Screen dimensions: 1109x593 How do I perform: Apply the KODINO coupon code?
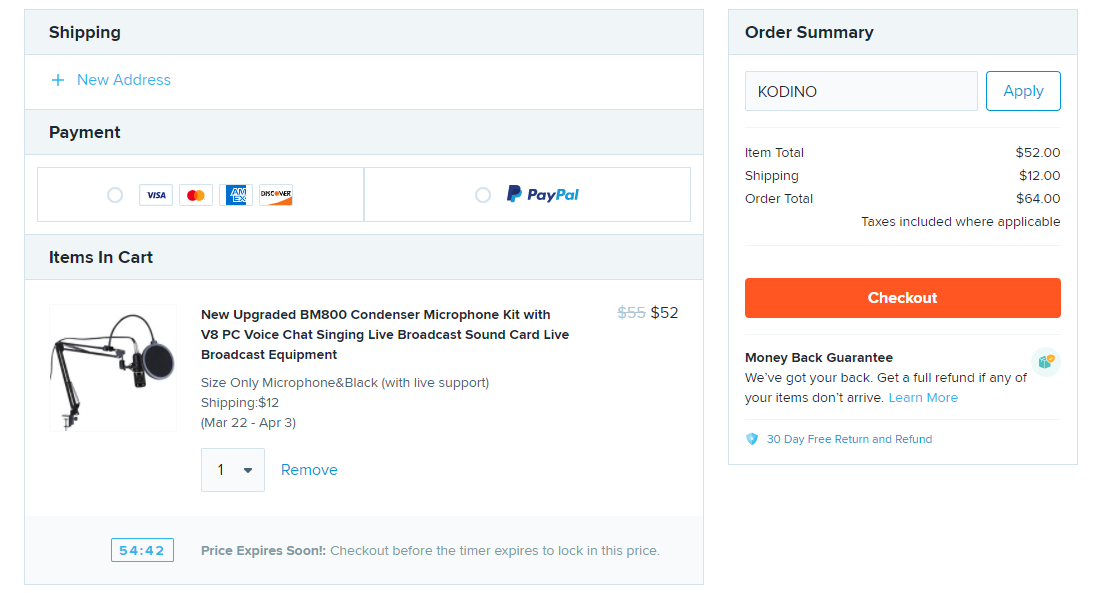pos(1023,91)
